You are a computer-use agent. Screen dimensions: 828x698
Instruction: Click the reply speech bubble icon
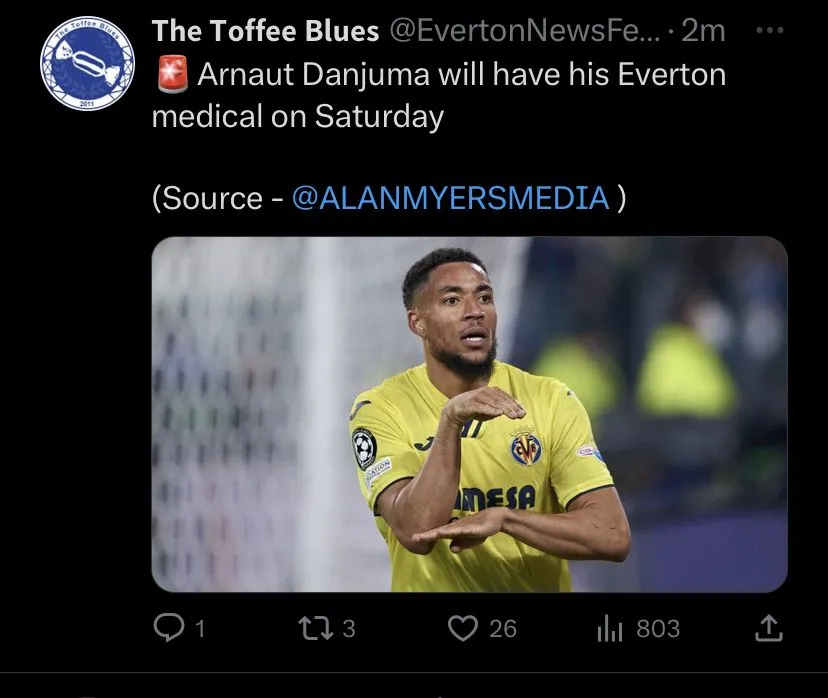pos(166,628)
